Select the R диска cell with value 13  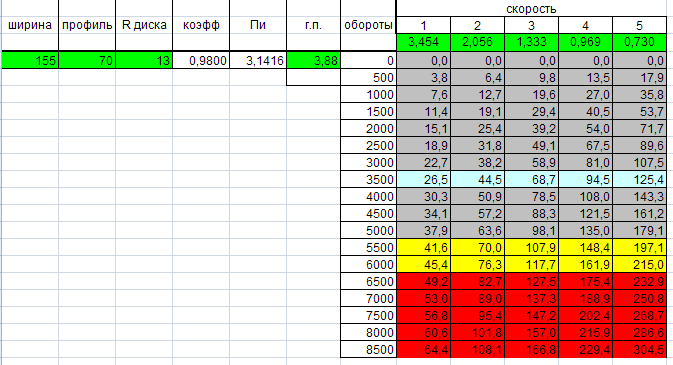[x=144, y=60]
